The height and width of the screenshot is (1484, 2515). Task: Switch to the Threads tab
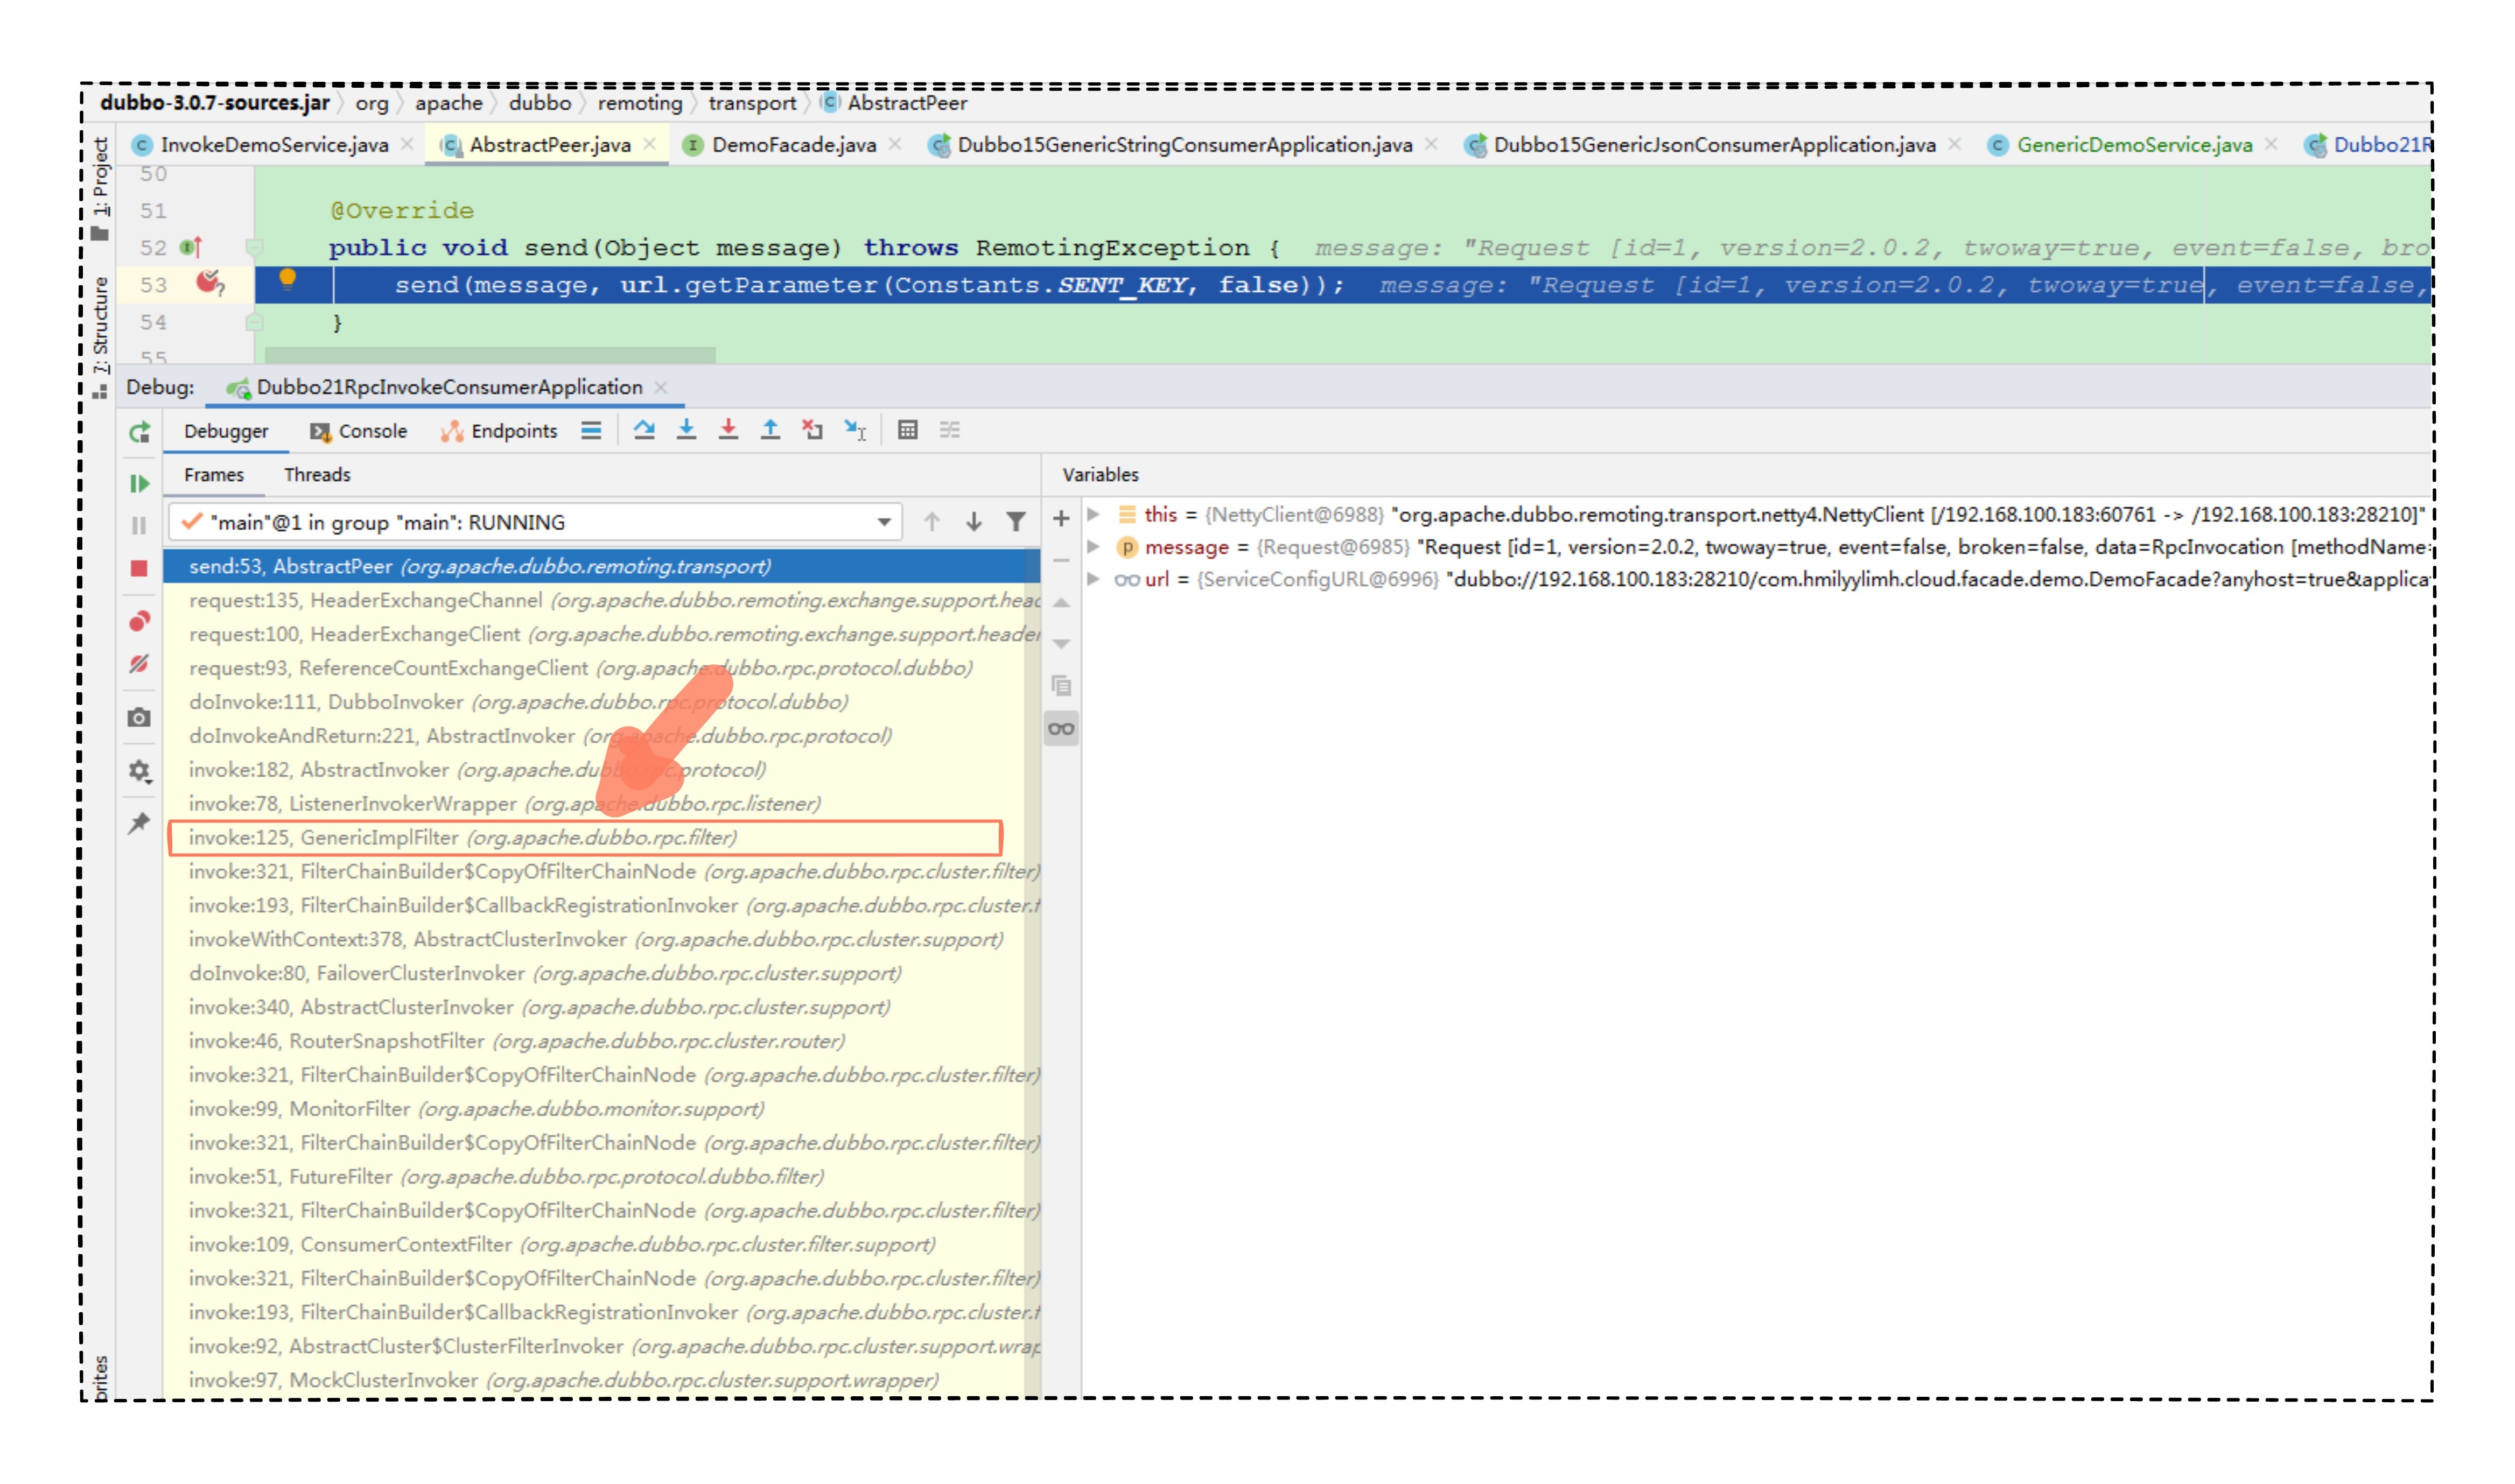click(x=317, y=475)
